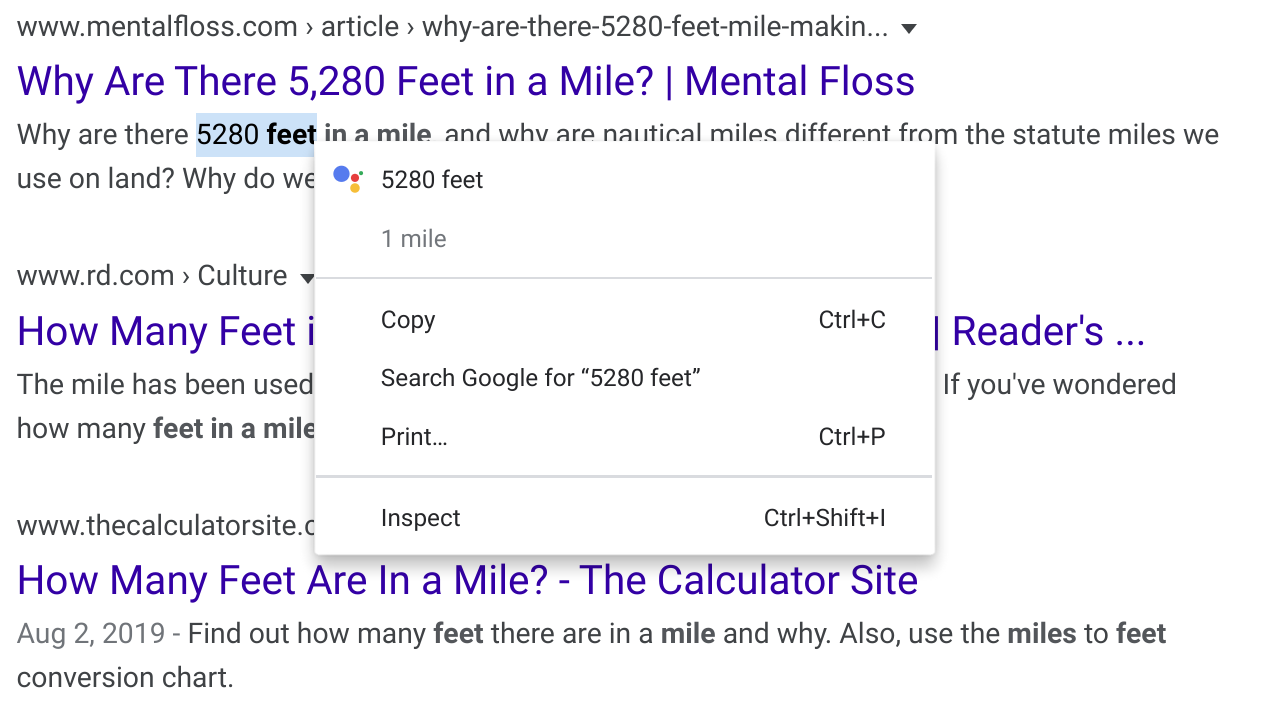Click the Google Assistant icon in context menu
The width and height of the screenshot is (1272, 723).
348,179
